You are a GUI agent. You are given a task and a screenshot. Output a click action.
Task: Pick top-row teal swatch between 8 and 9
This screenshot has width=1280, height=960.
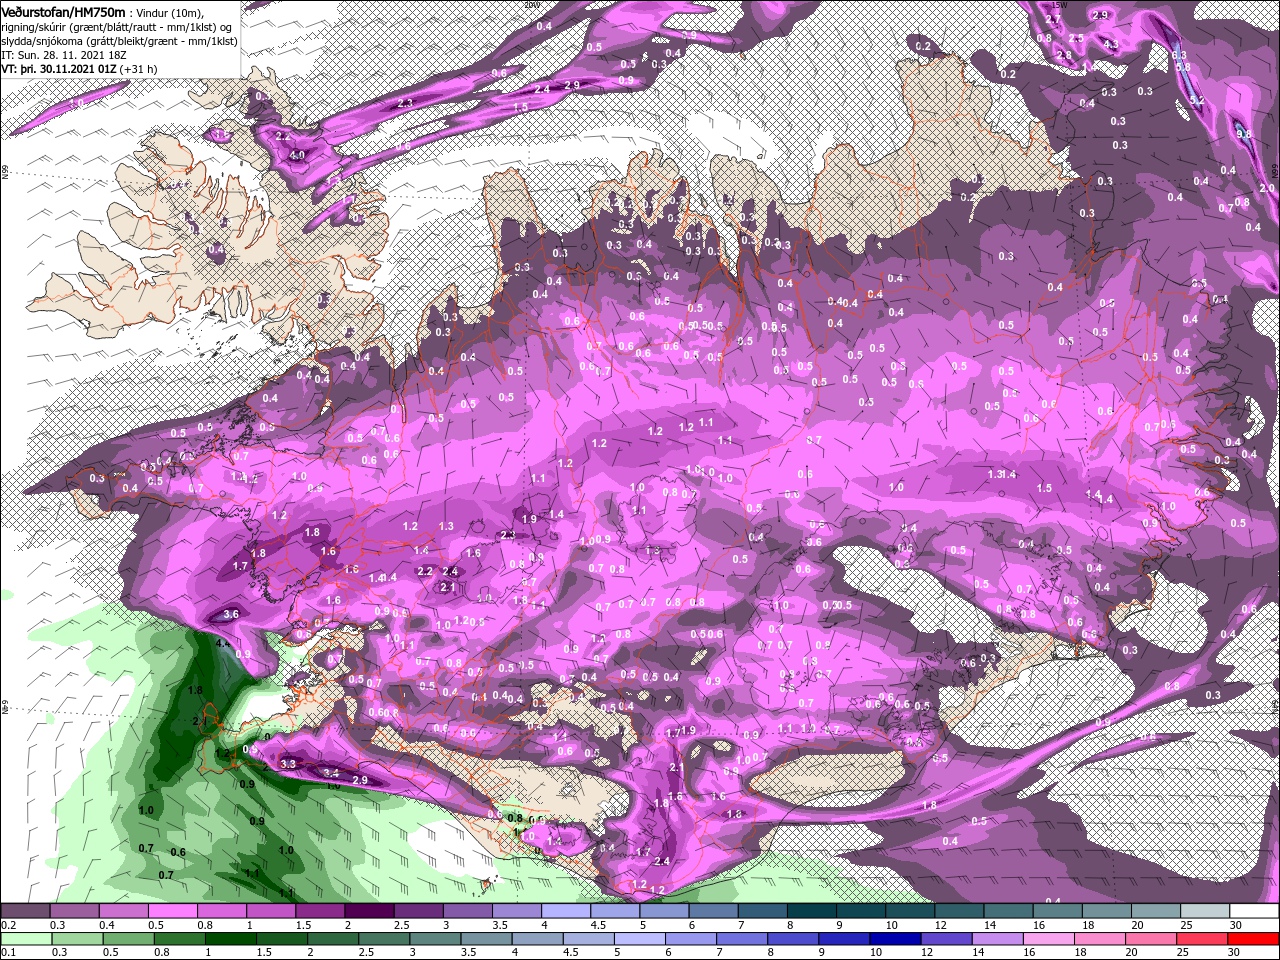point(812,911)
